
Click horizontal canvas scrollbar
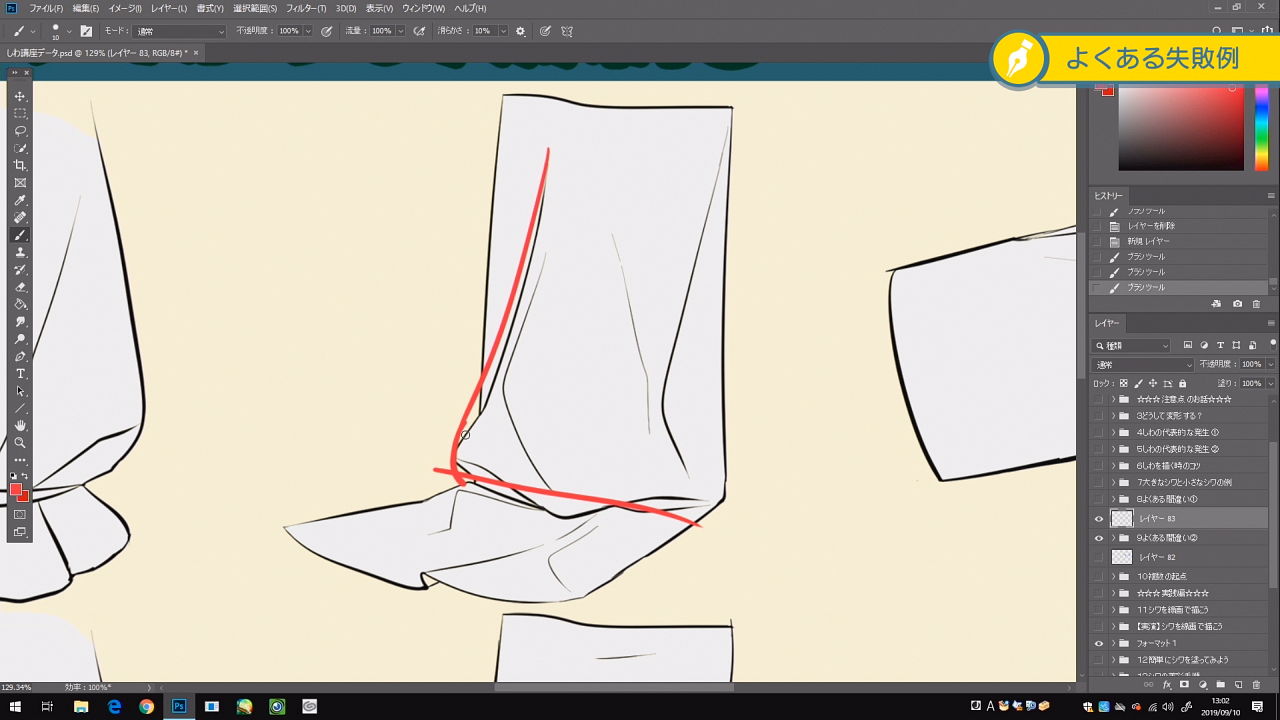pos(614,687)
